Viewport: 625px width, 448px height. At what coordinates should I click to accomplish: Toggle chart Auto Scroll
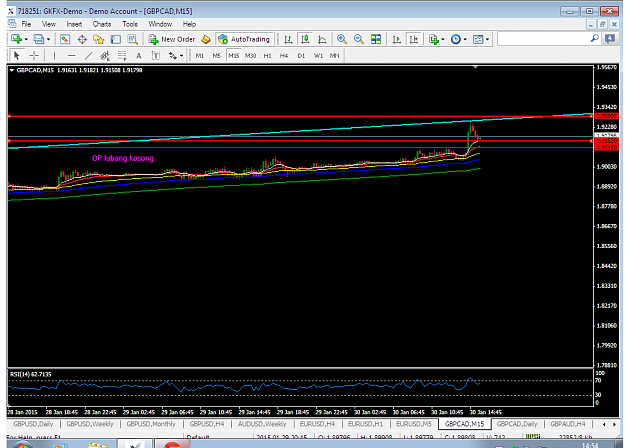click(x=397, y=39)
